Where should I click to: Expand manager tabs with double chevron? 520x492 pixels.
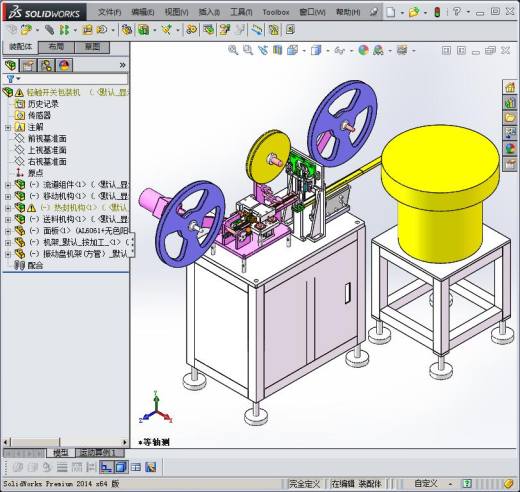coord(122,65)
